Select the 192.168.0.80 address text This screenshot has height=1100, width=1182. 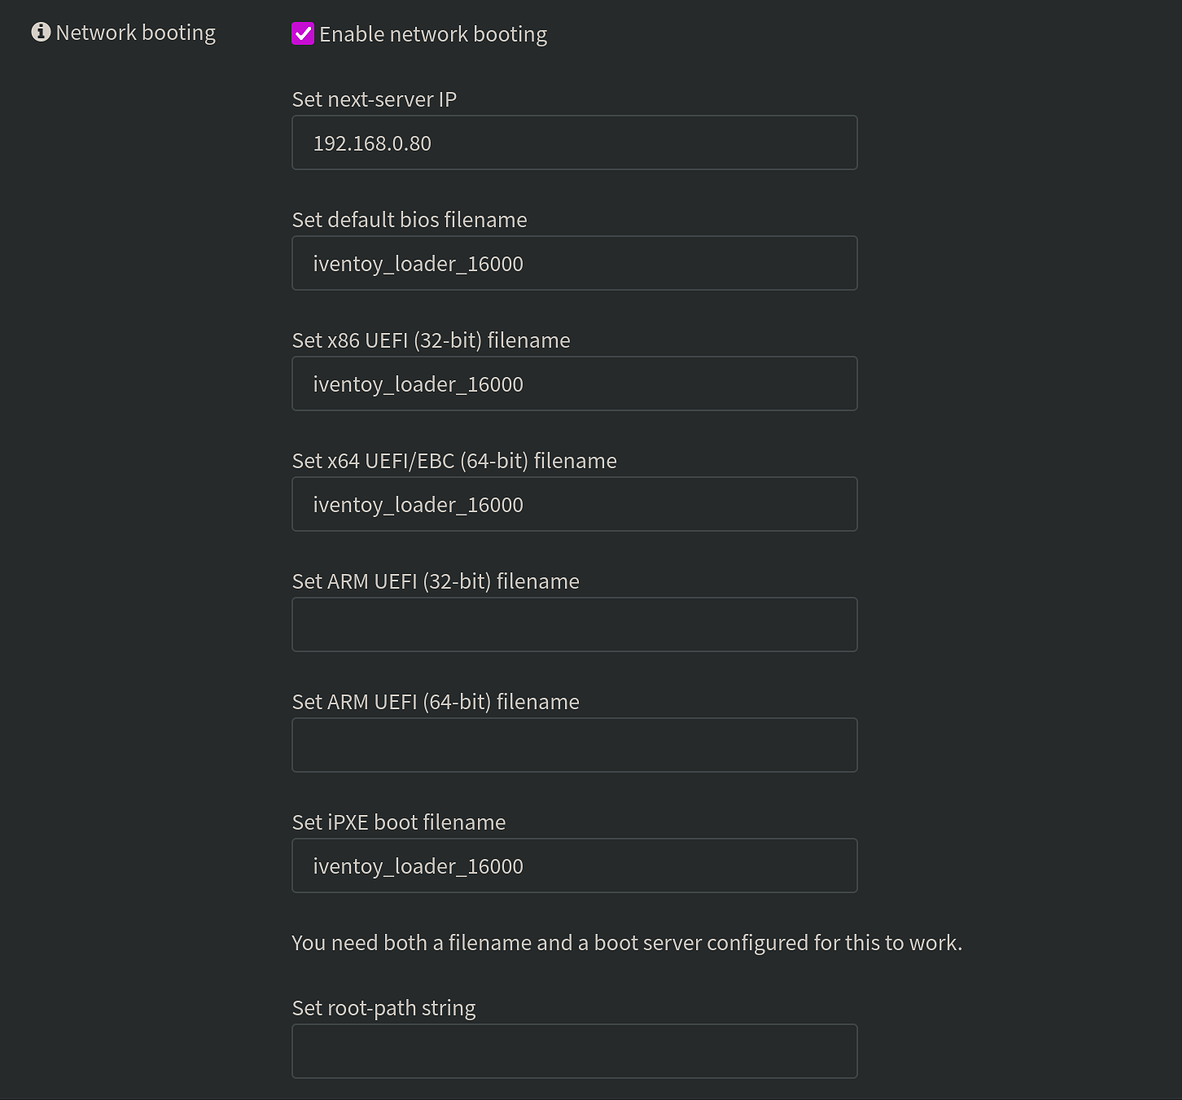click(x=372, y=143)
